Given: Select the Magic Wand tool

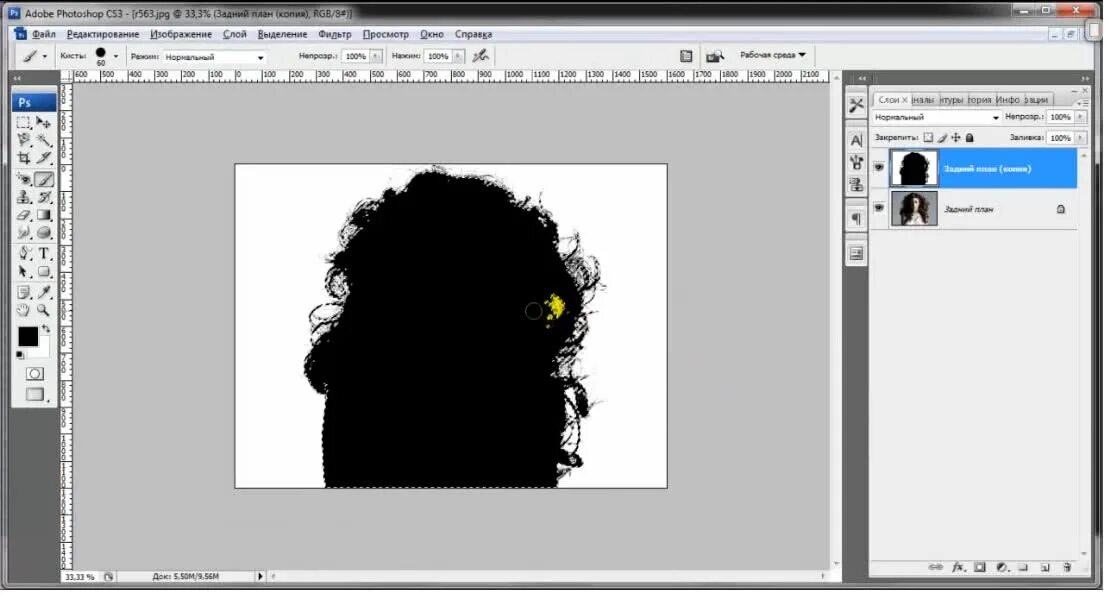Looking at the screenshot, I should (x=44, y=140).
